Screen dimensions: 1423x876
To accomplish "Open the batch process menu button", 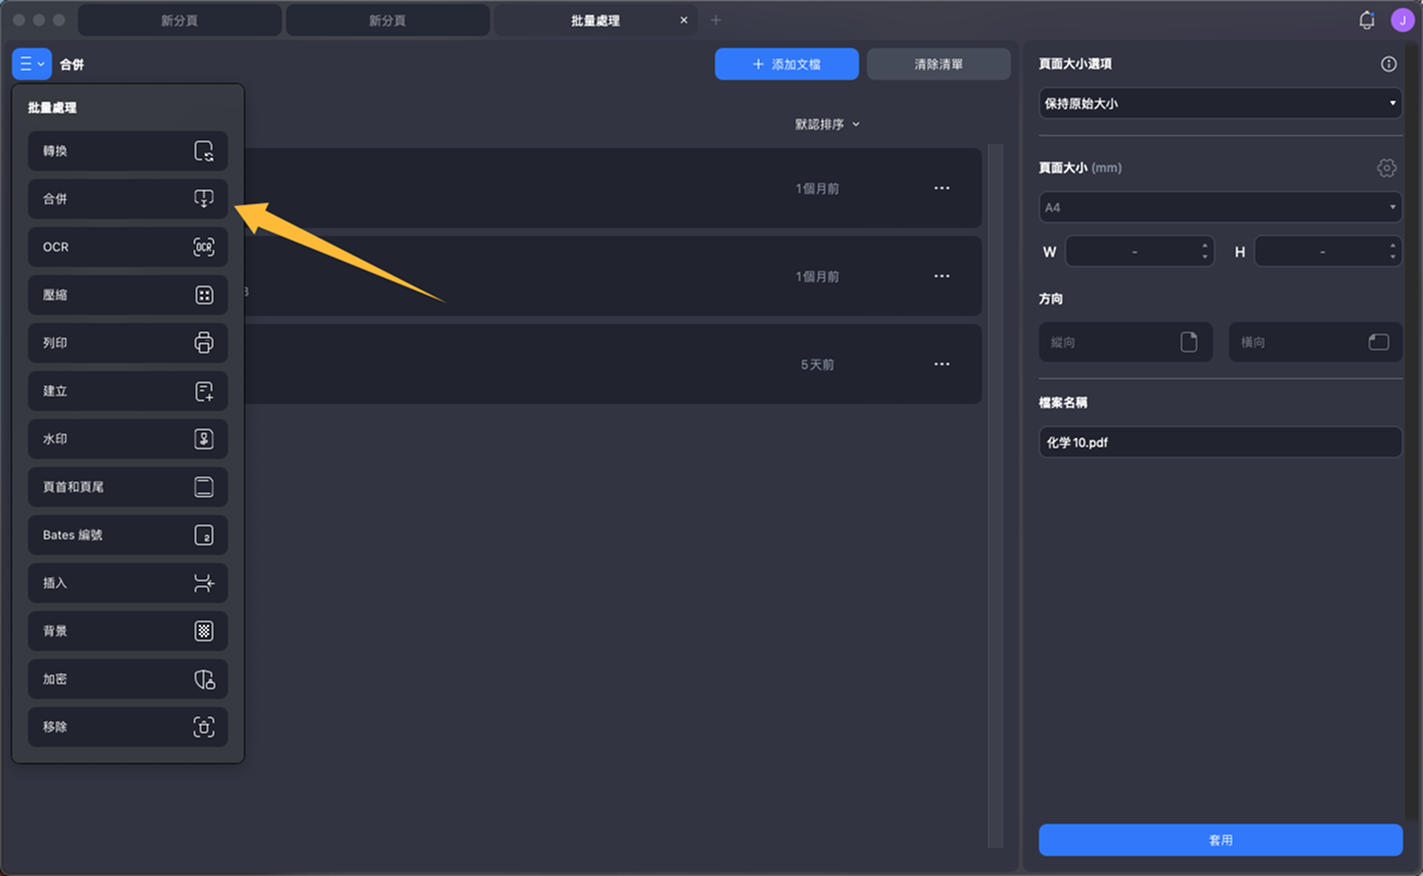I will [31, 64].
